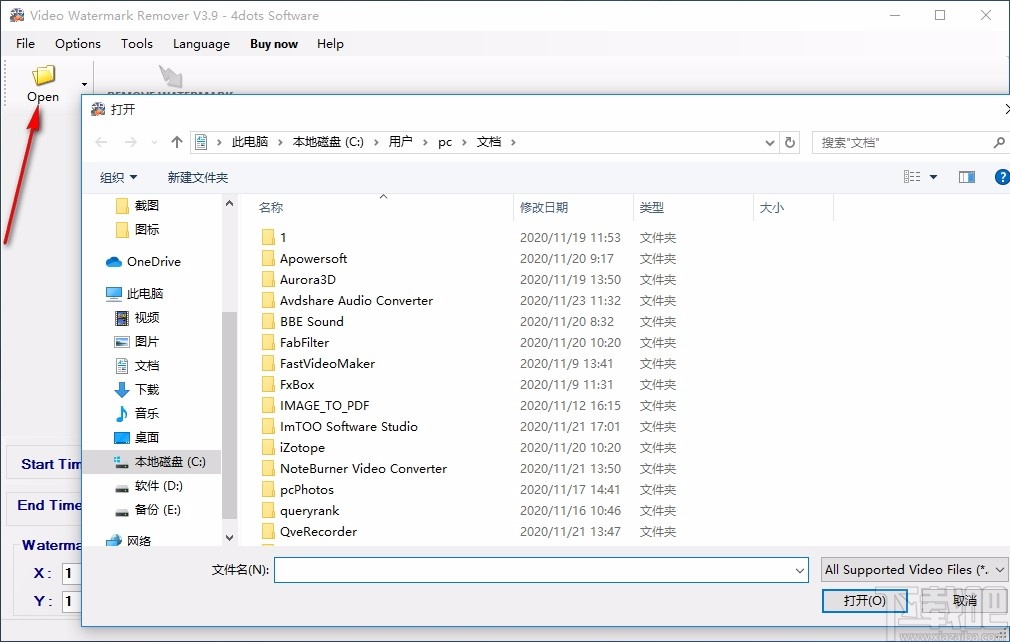Image resolution: width=1010 pixels, height=642 pixels.
Task: Click inside the file name input field
Action: (x=540, y=569)
